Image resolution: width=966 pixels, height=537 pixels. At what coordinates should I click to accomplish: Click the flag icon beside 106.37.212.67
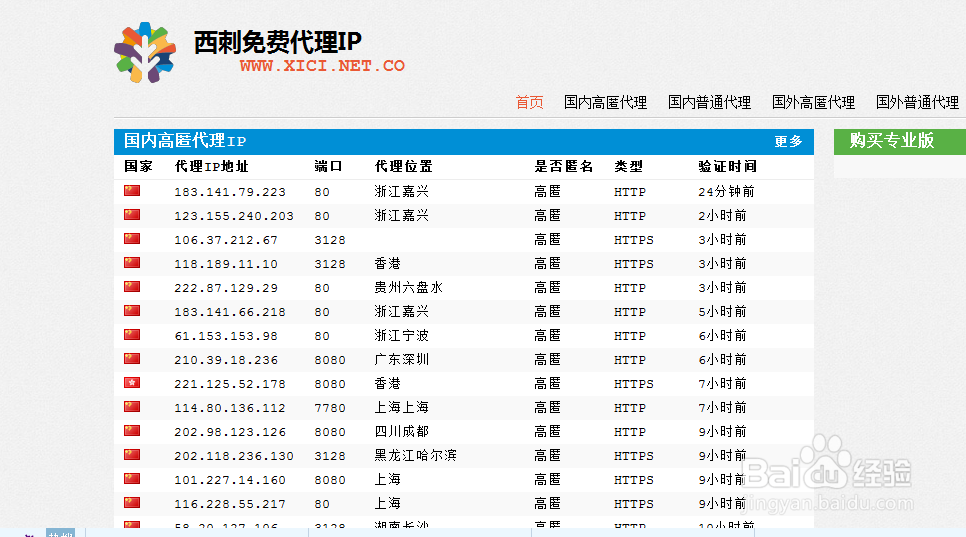click(x=132, y=238)
